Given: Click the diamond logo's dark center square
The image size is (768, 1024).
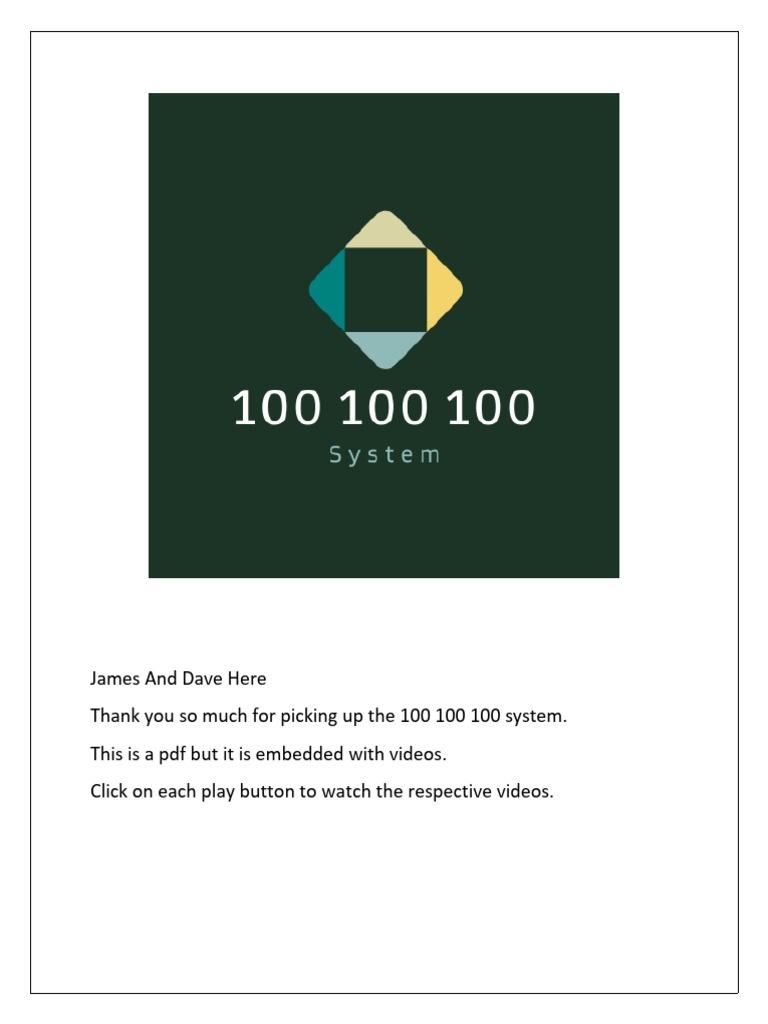Looking at the screenshot, I should click(x=385, y=289).
